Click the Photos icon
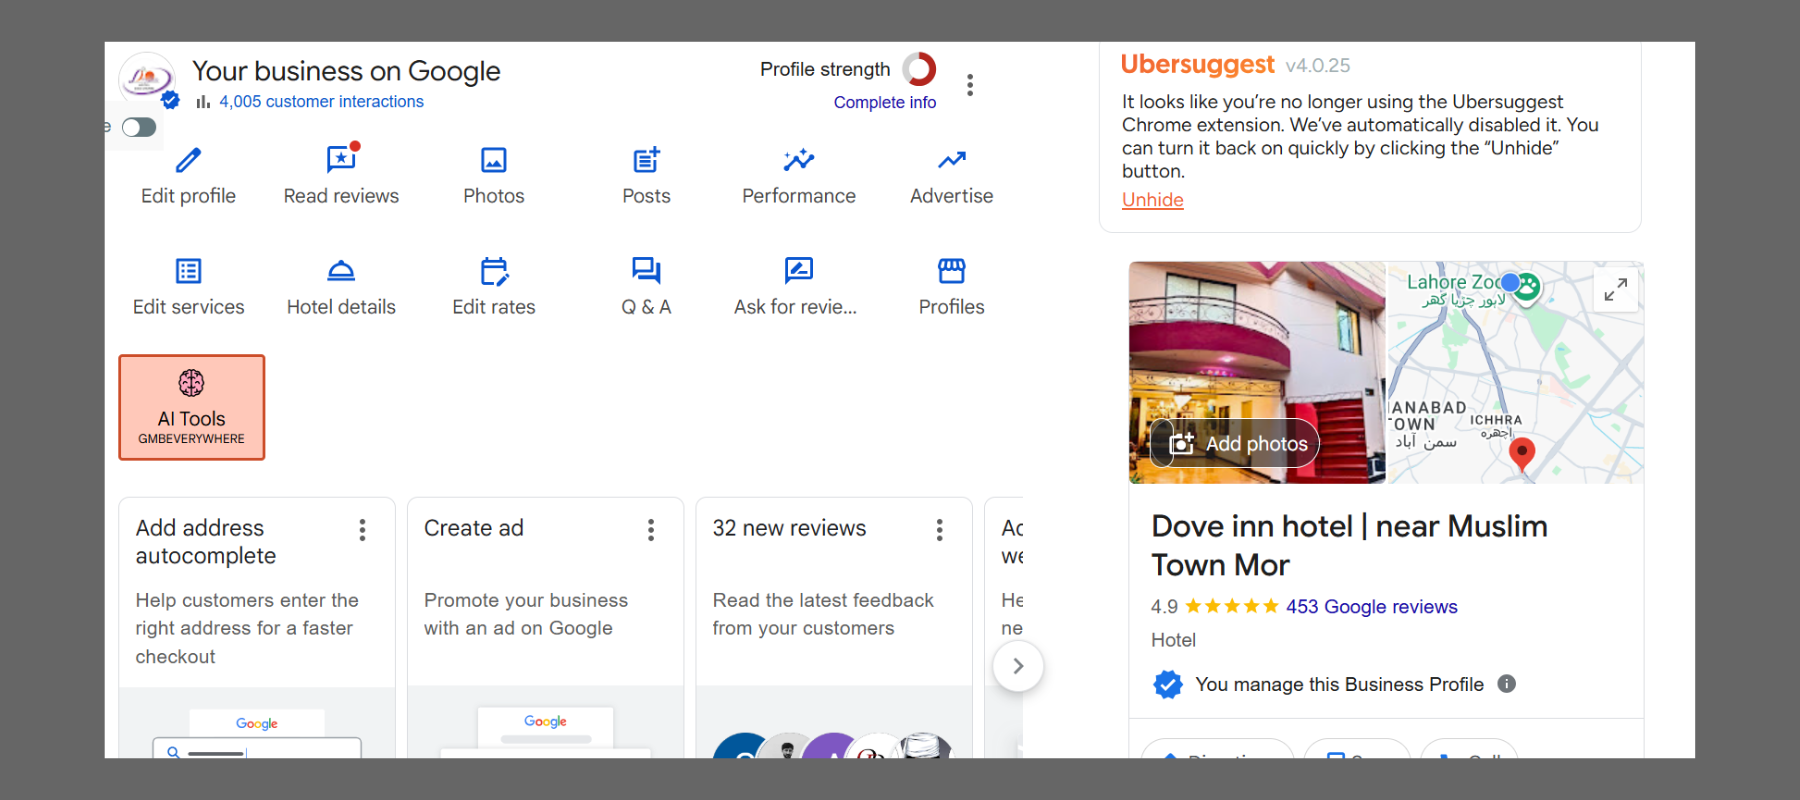 (493, 161)
